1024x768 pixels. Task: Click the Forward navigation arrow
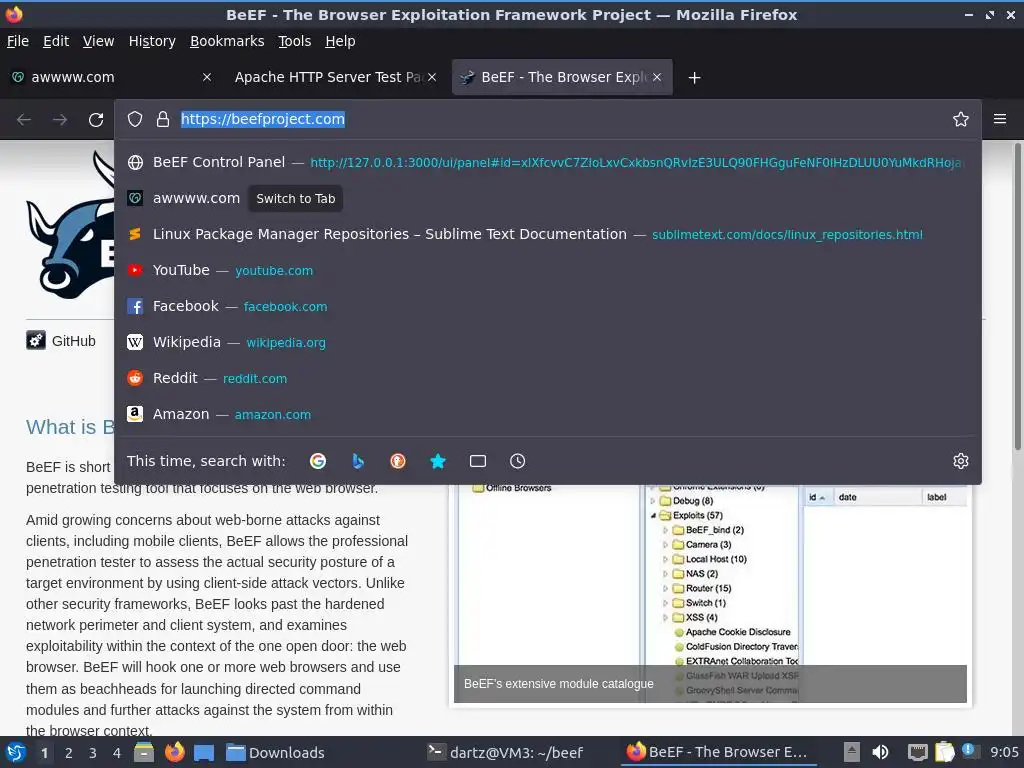point(60,120)
